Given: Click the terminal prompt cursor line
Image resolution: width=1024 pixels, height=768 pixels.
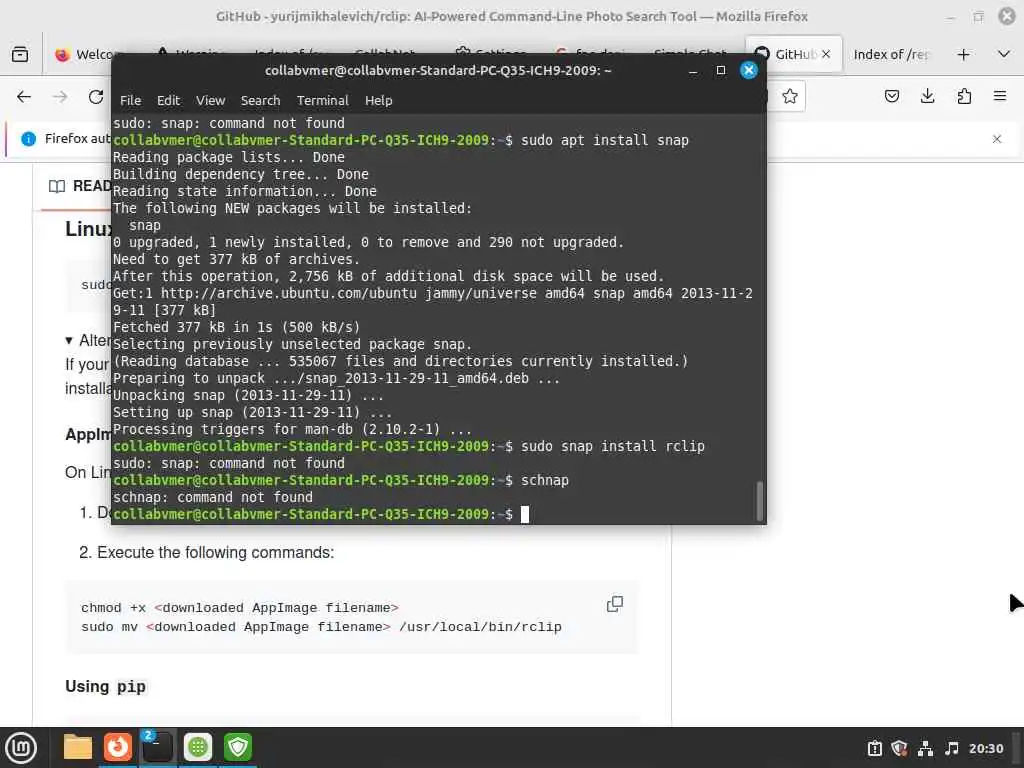Looking at the screenshot, I should tap(438, 515).
